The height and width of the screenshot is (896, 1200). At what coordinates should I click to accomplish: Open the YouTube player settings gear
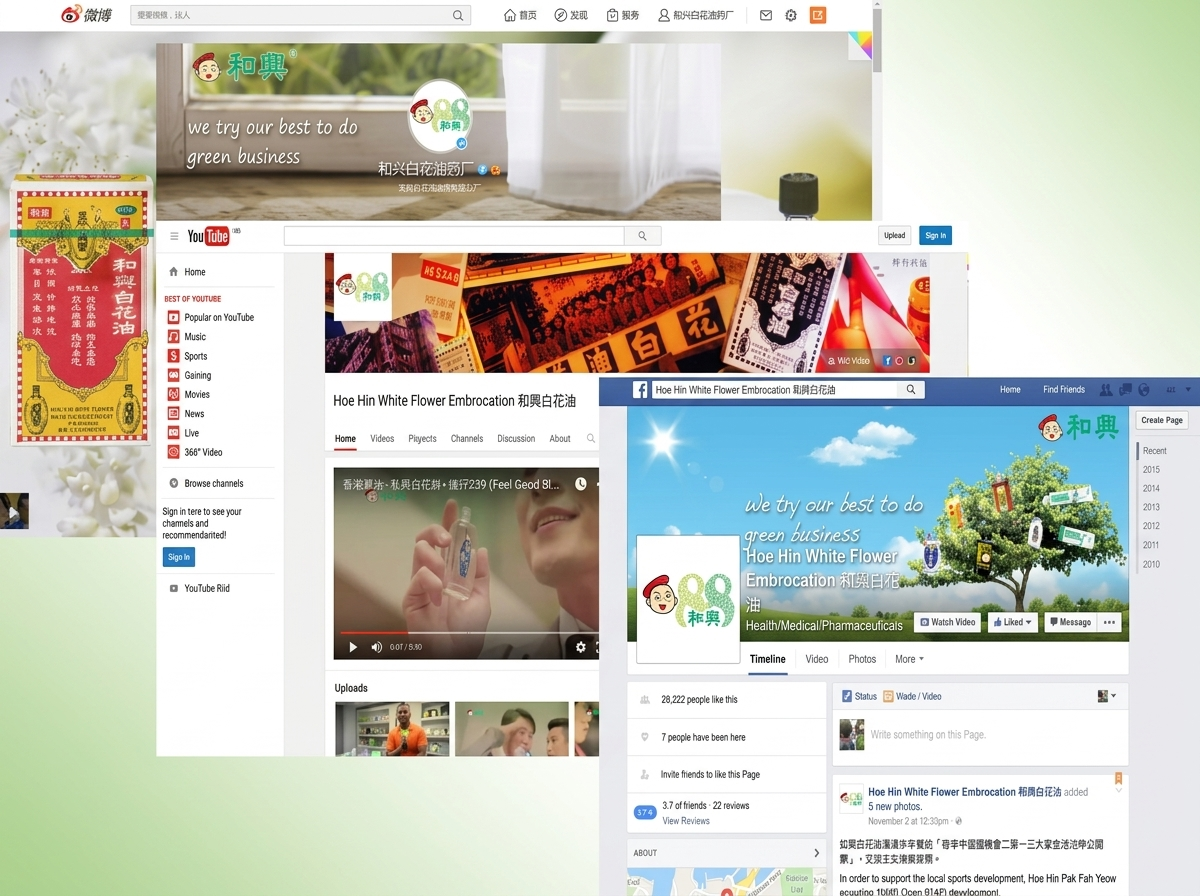(x=581, y=647)
